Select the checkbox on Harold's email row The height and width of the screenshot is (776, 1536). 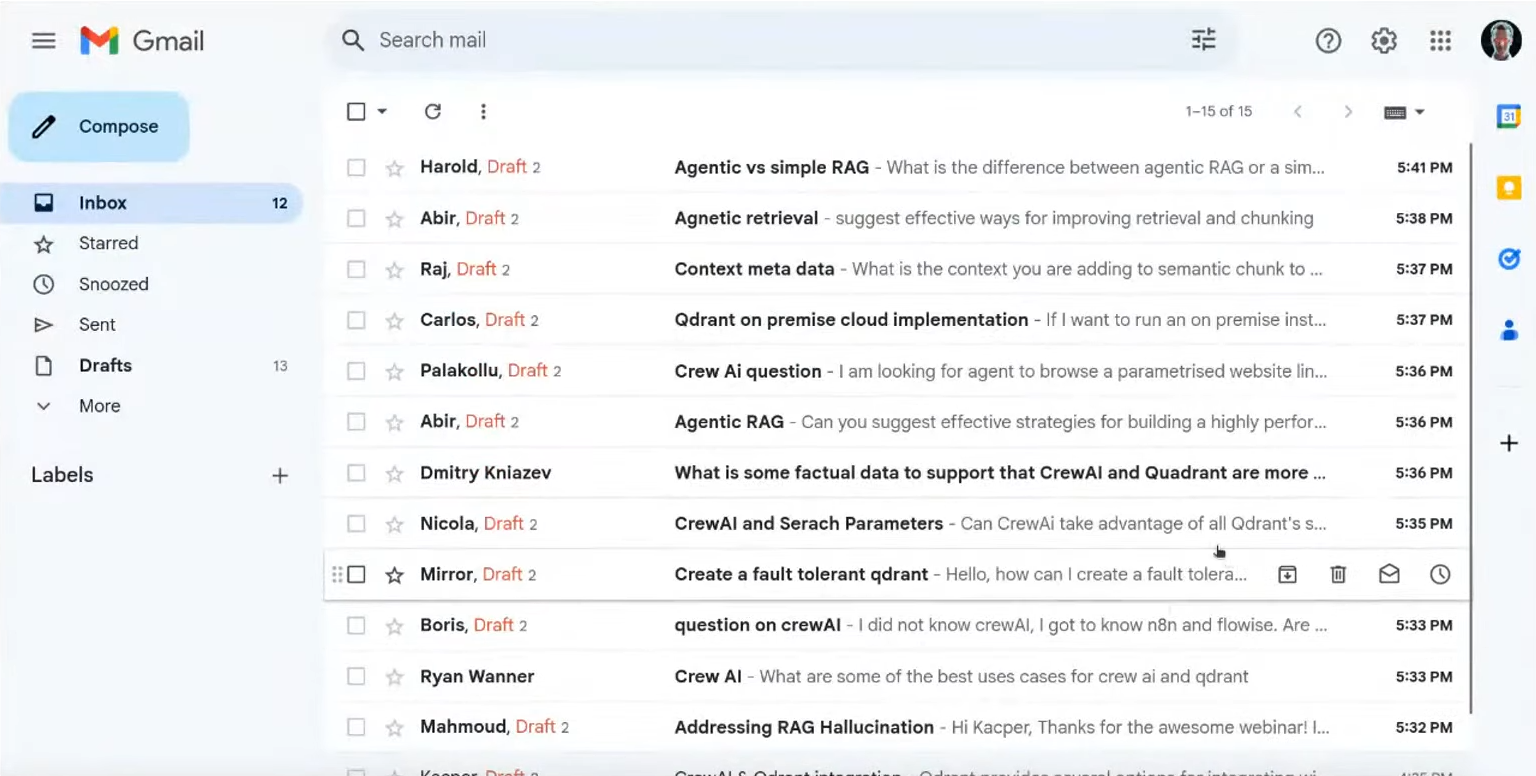point(356,167)
